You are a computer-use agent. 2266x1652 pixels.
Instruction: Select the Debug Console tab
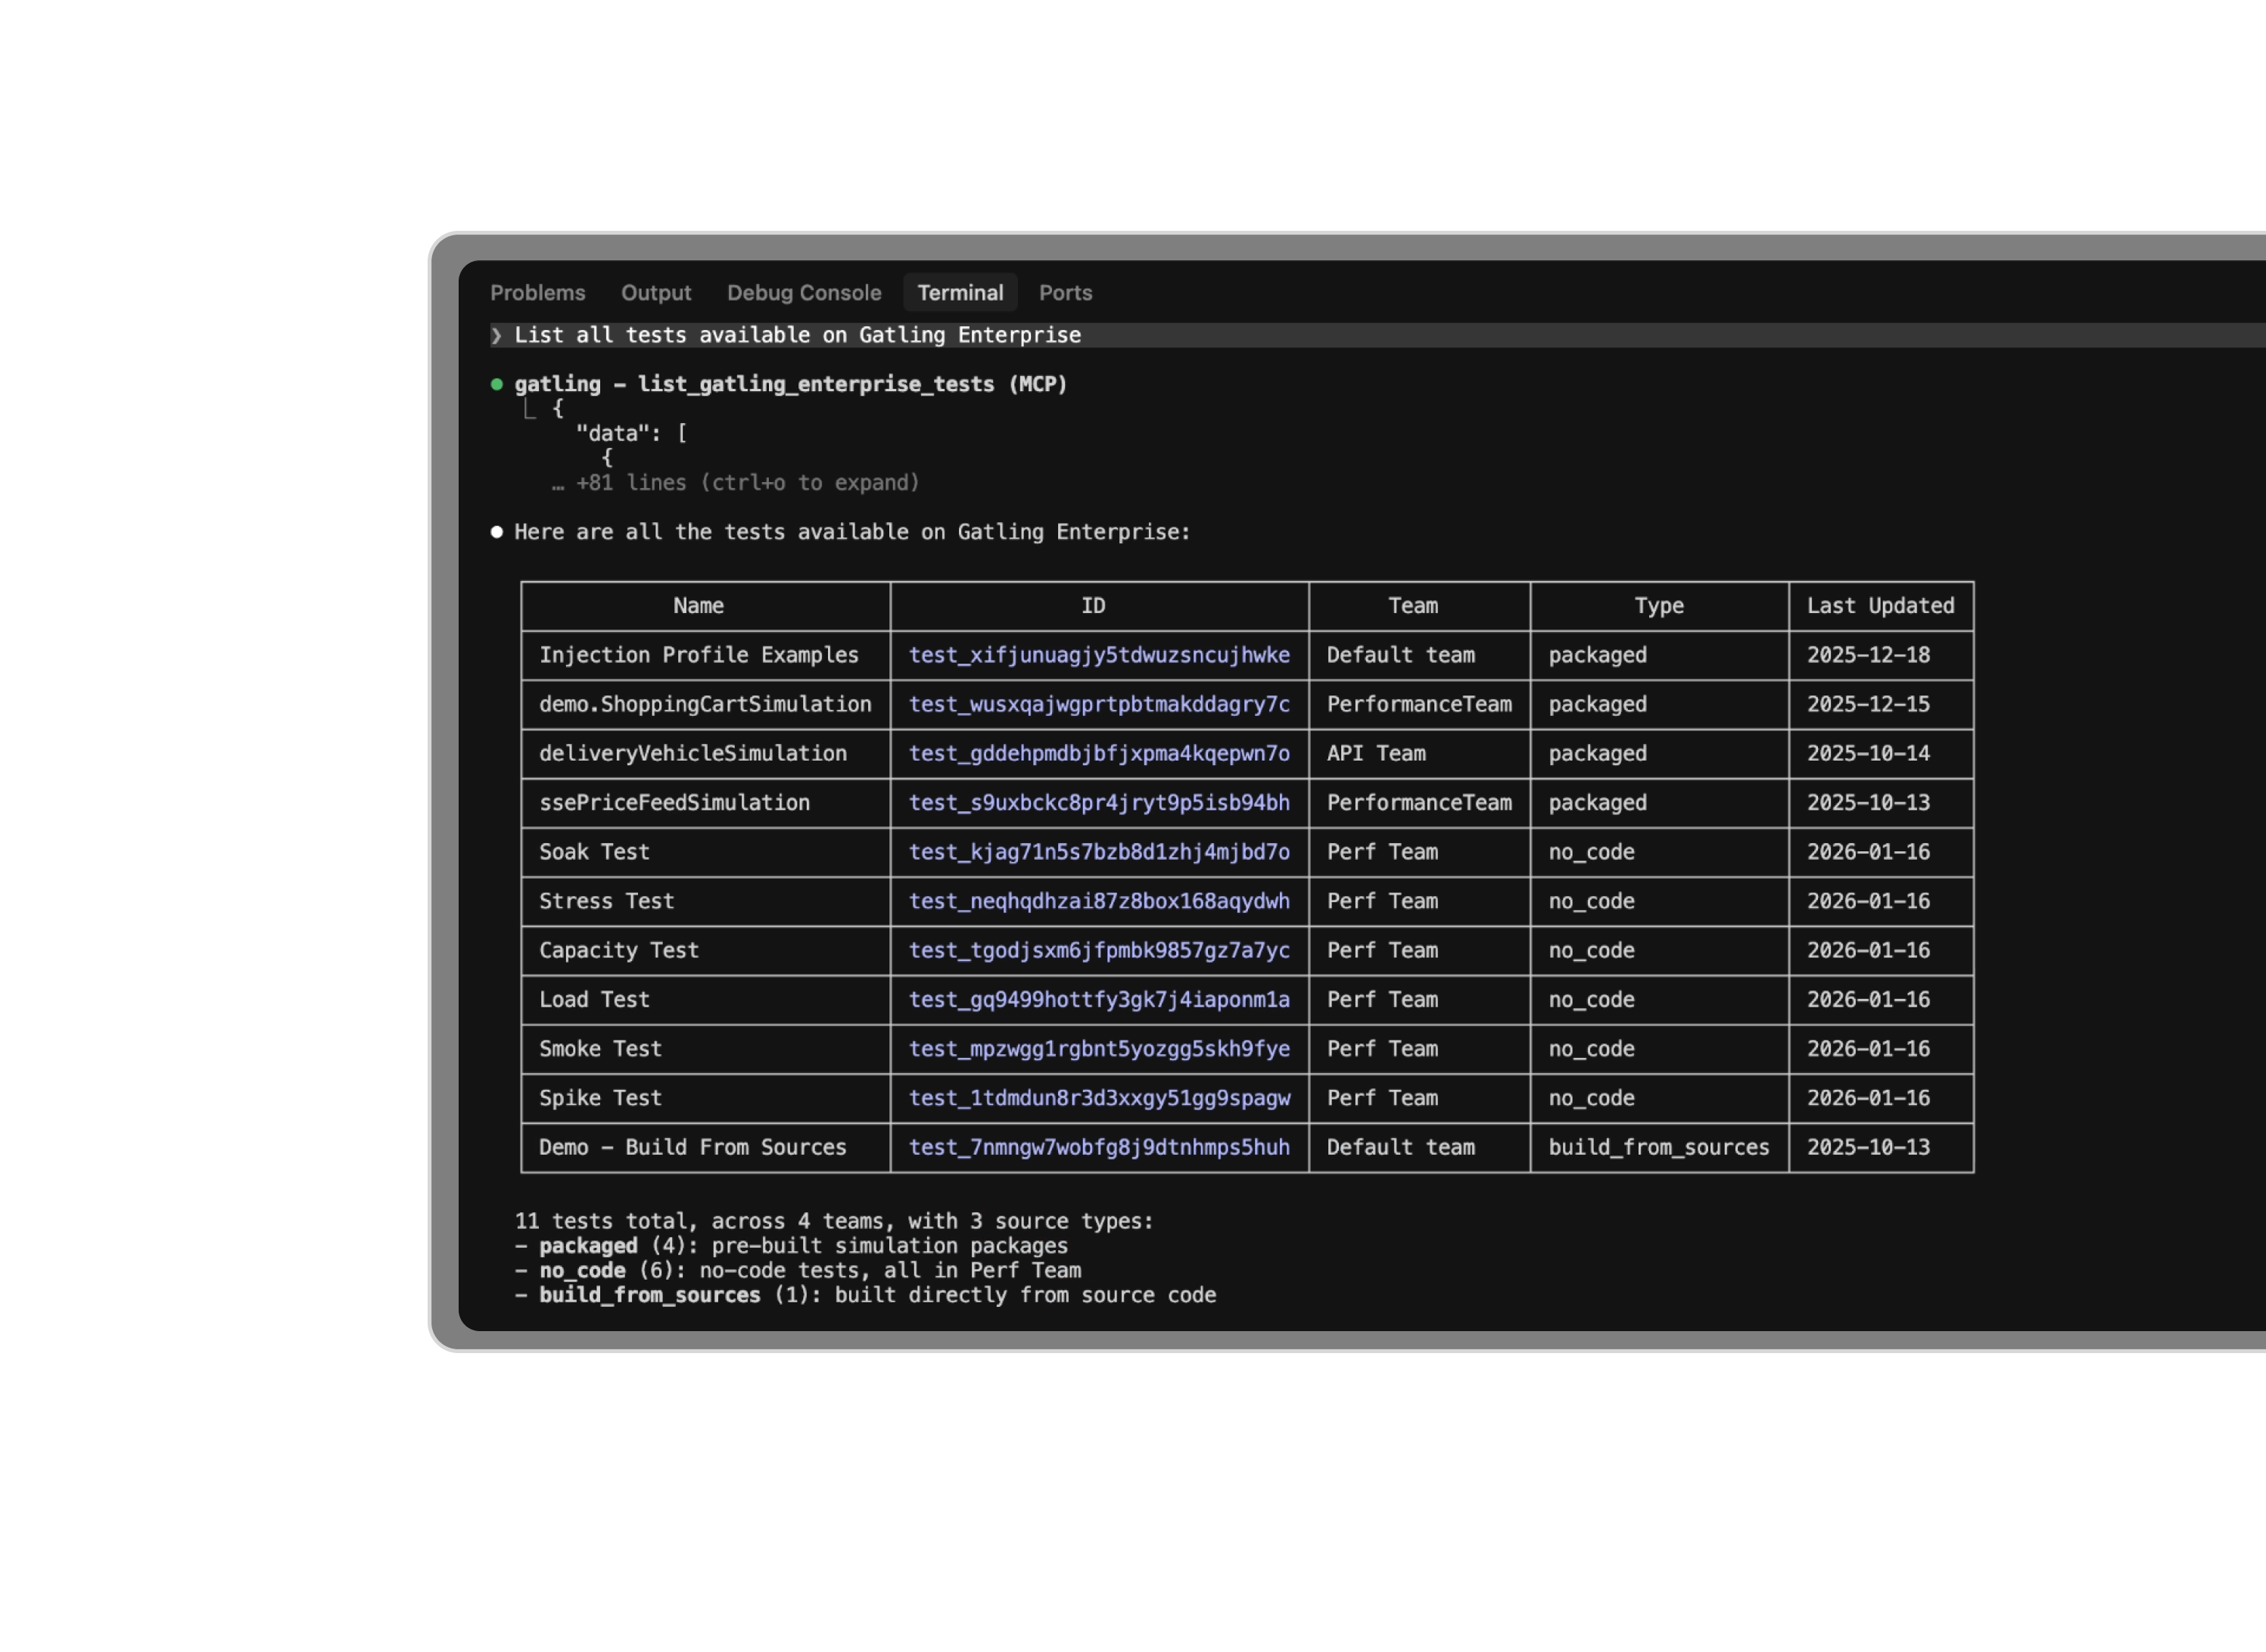click(804, 293)
